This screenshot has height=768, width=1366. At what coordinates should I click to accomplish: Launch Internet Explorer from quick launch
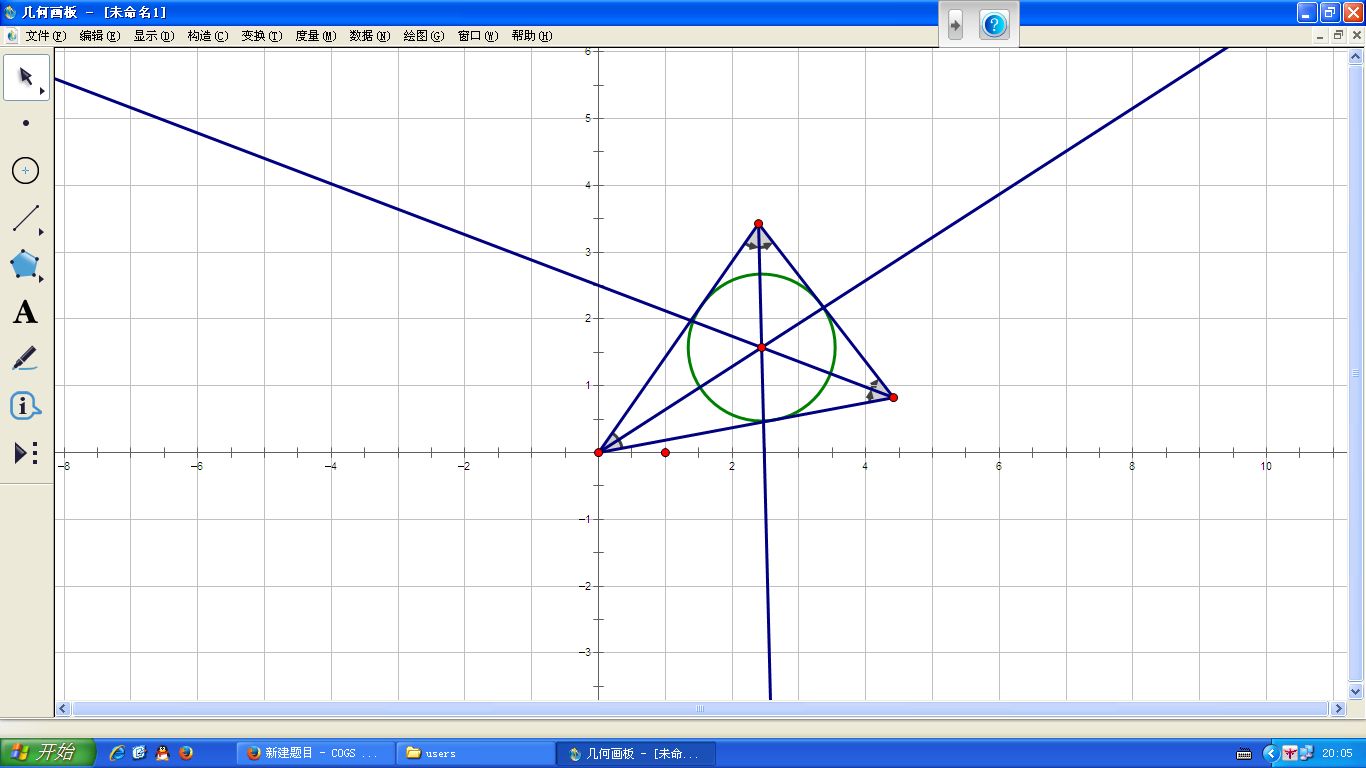click(x=117, y=753)
